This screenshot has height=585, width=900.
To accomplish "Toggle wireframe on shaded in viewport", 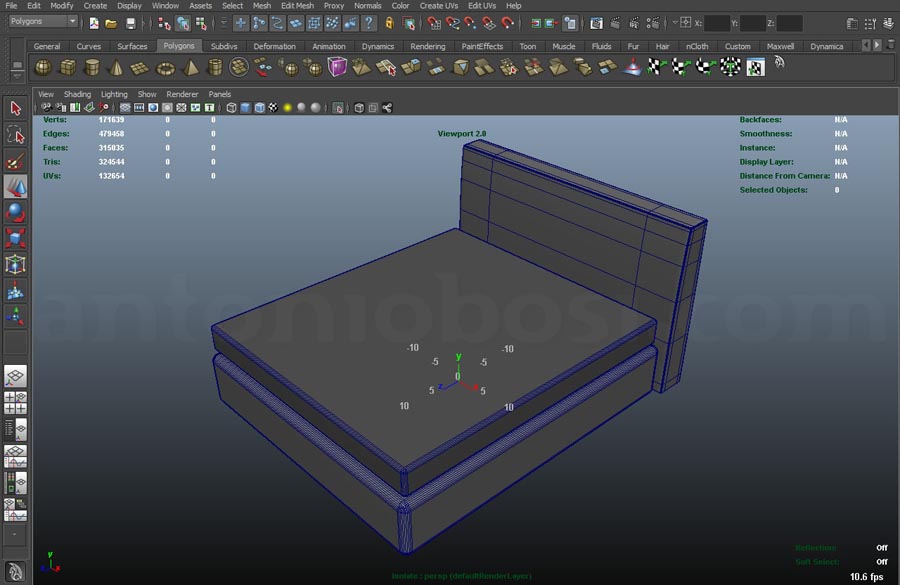I will 260,108.
